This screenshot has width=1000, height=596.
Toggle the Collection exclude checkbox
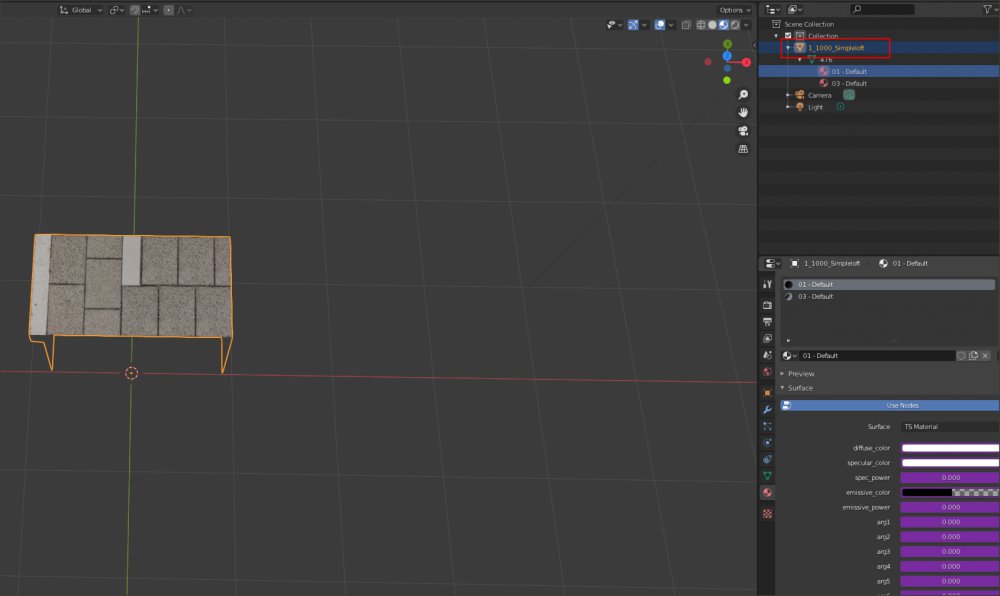coord(788,35)
